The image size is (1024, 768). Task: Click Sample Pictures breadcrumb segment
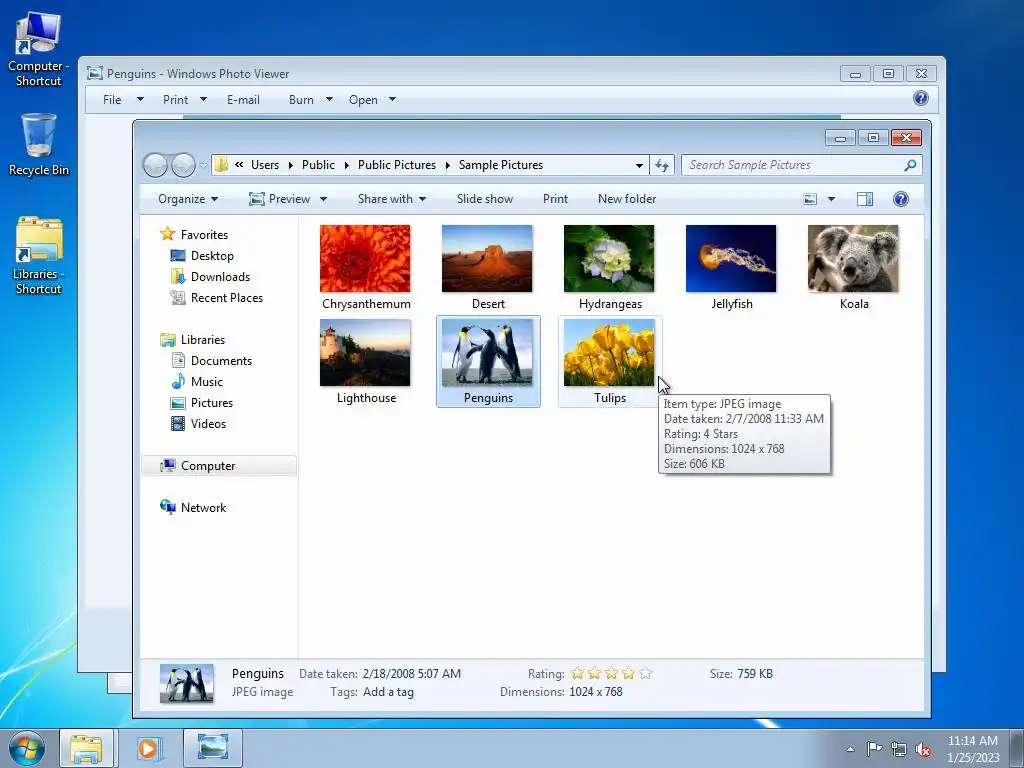501,165
